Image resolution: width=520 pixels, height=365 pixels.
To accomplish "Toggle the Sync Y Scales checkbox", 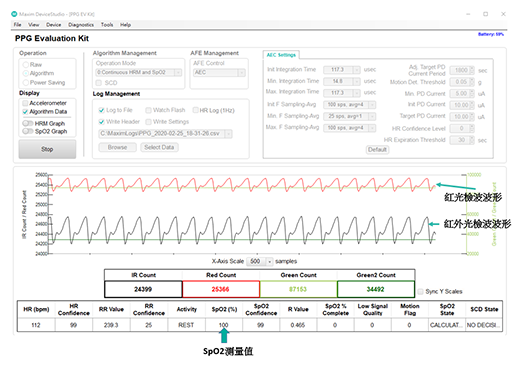I will pos(420,291).
